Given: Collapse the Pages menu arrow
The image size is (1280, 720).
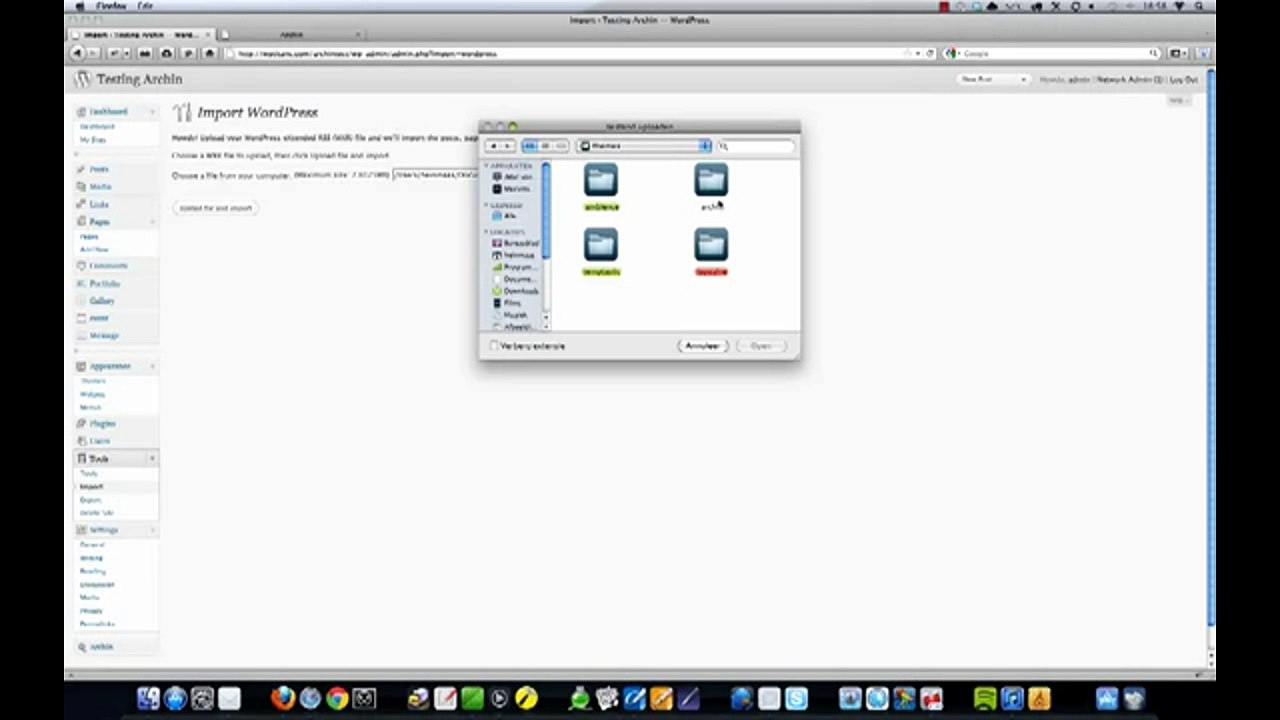Looking at the screenshot, I should [x=152, y=221].
